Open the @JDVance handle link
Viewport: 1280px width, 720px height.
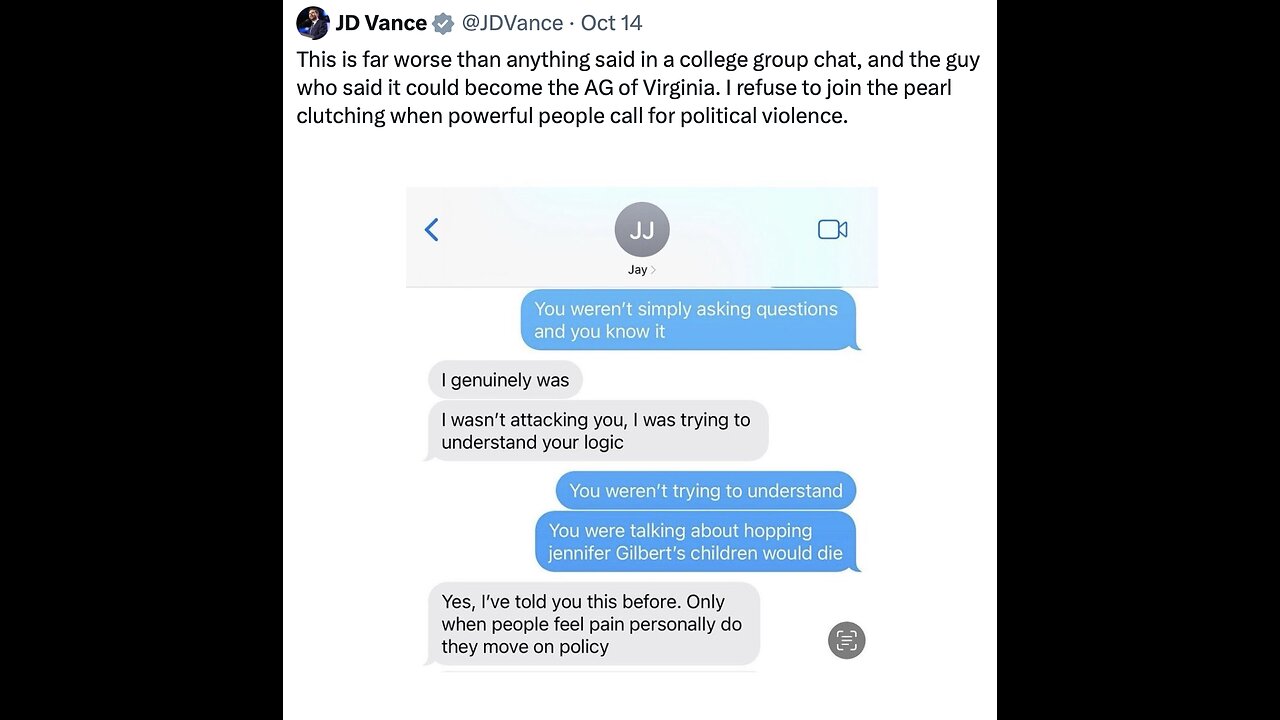511,23
